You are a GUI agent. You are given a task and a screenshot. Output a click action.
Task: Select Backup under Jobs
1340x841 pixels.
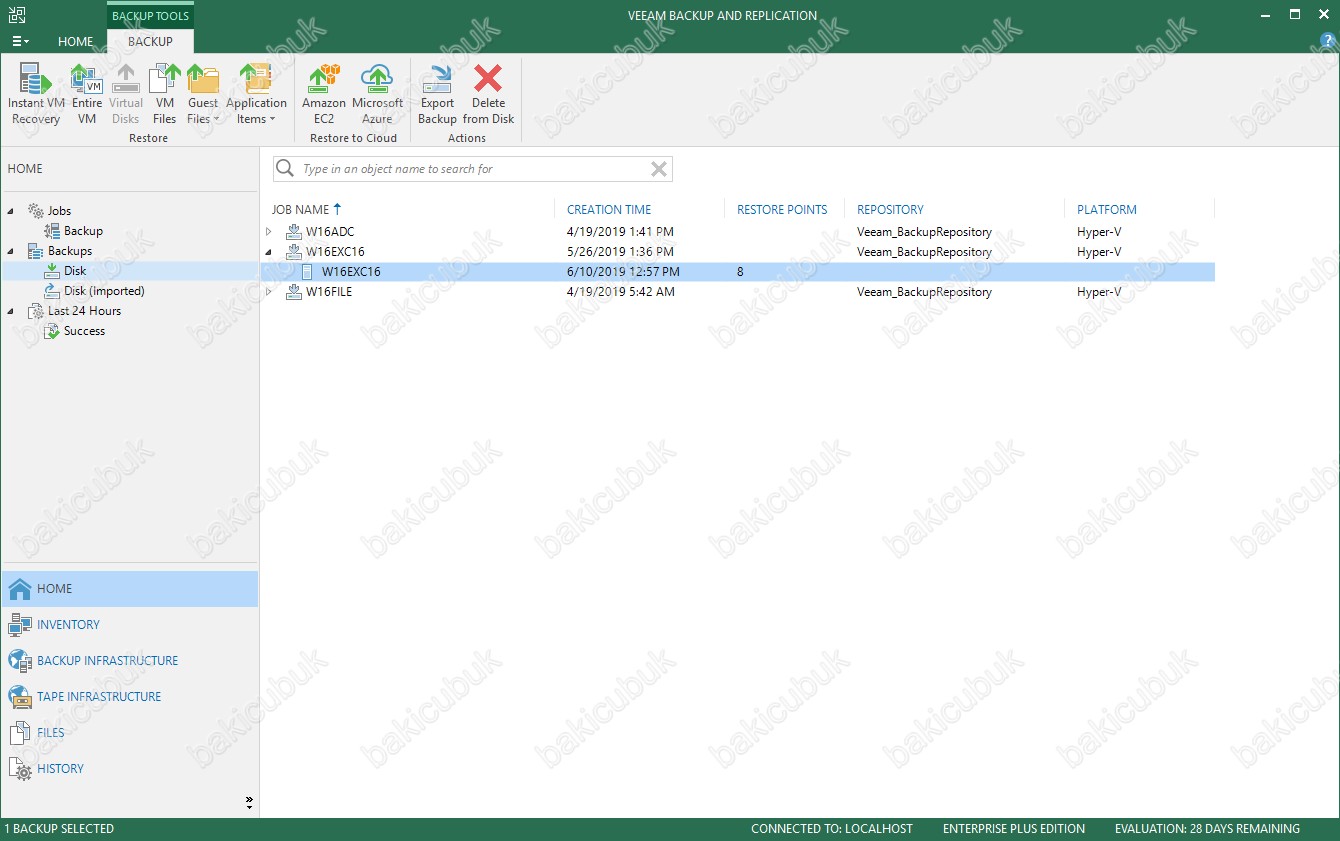[x=83, y=231]
